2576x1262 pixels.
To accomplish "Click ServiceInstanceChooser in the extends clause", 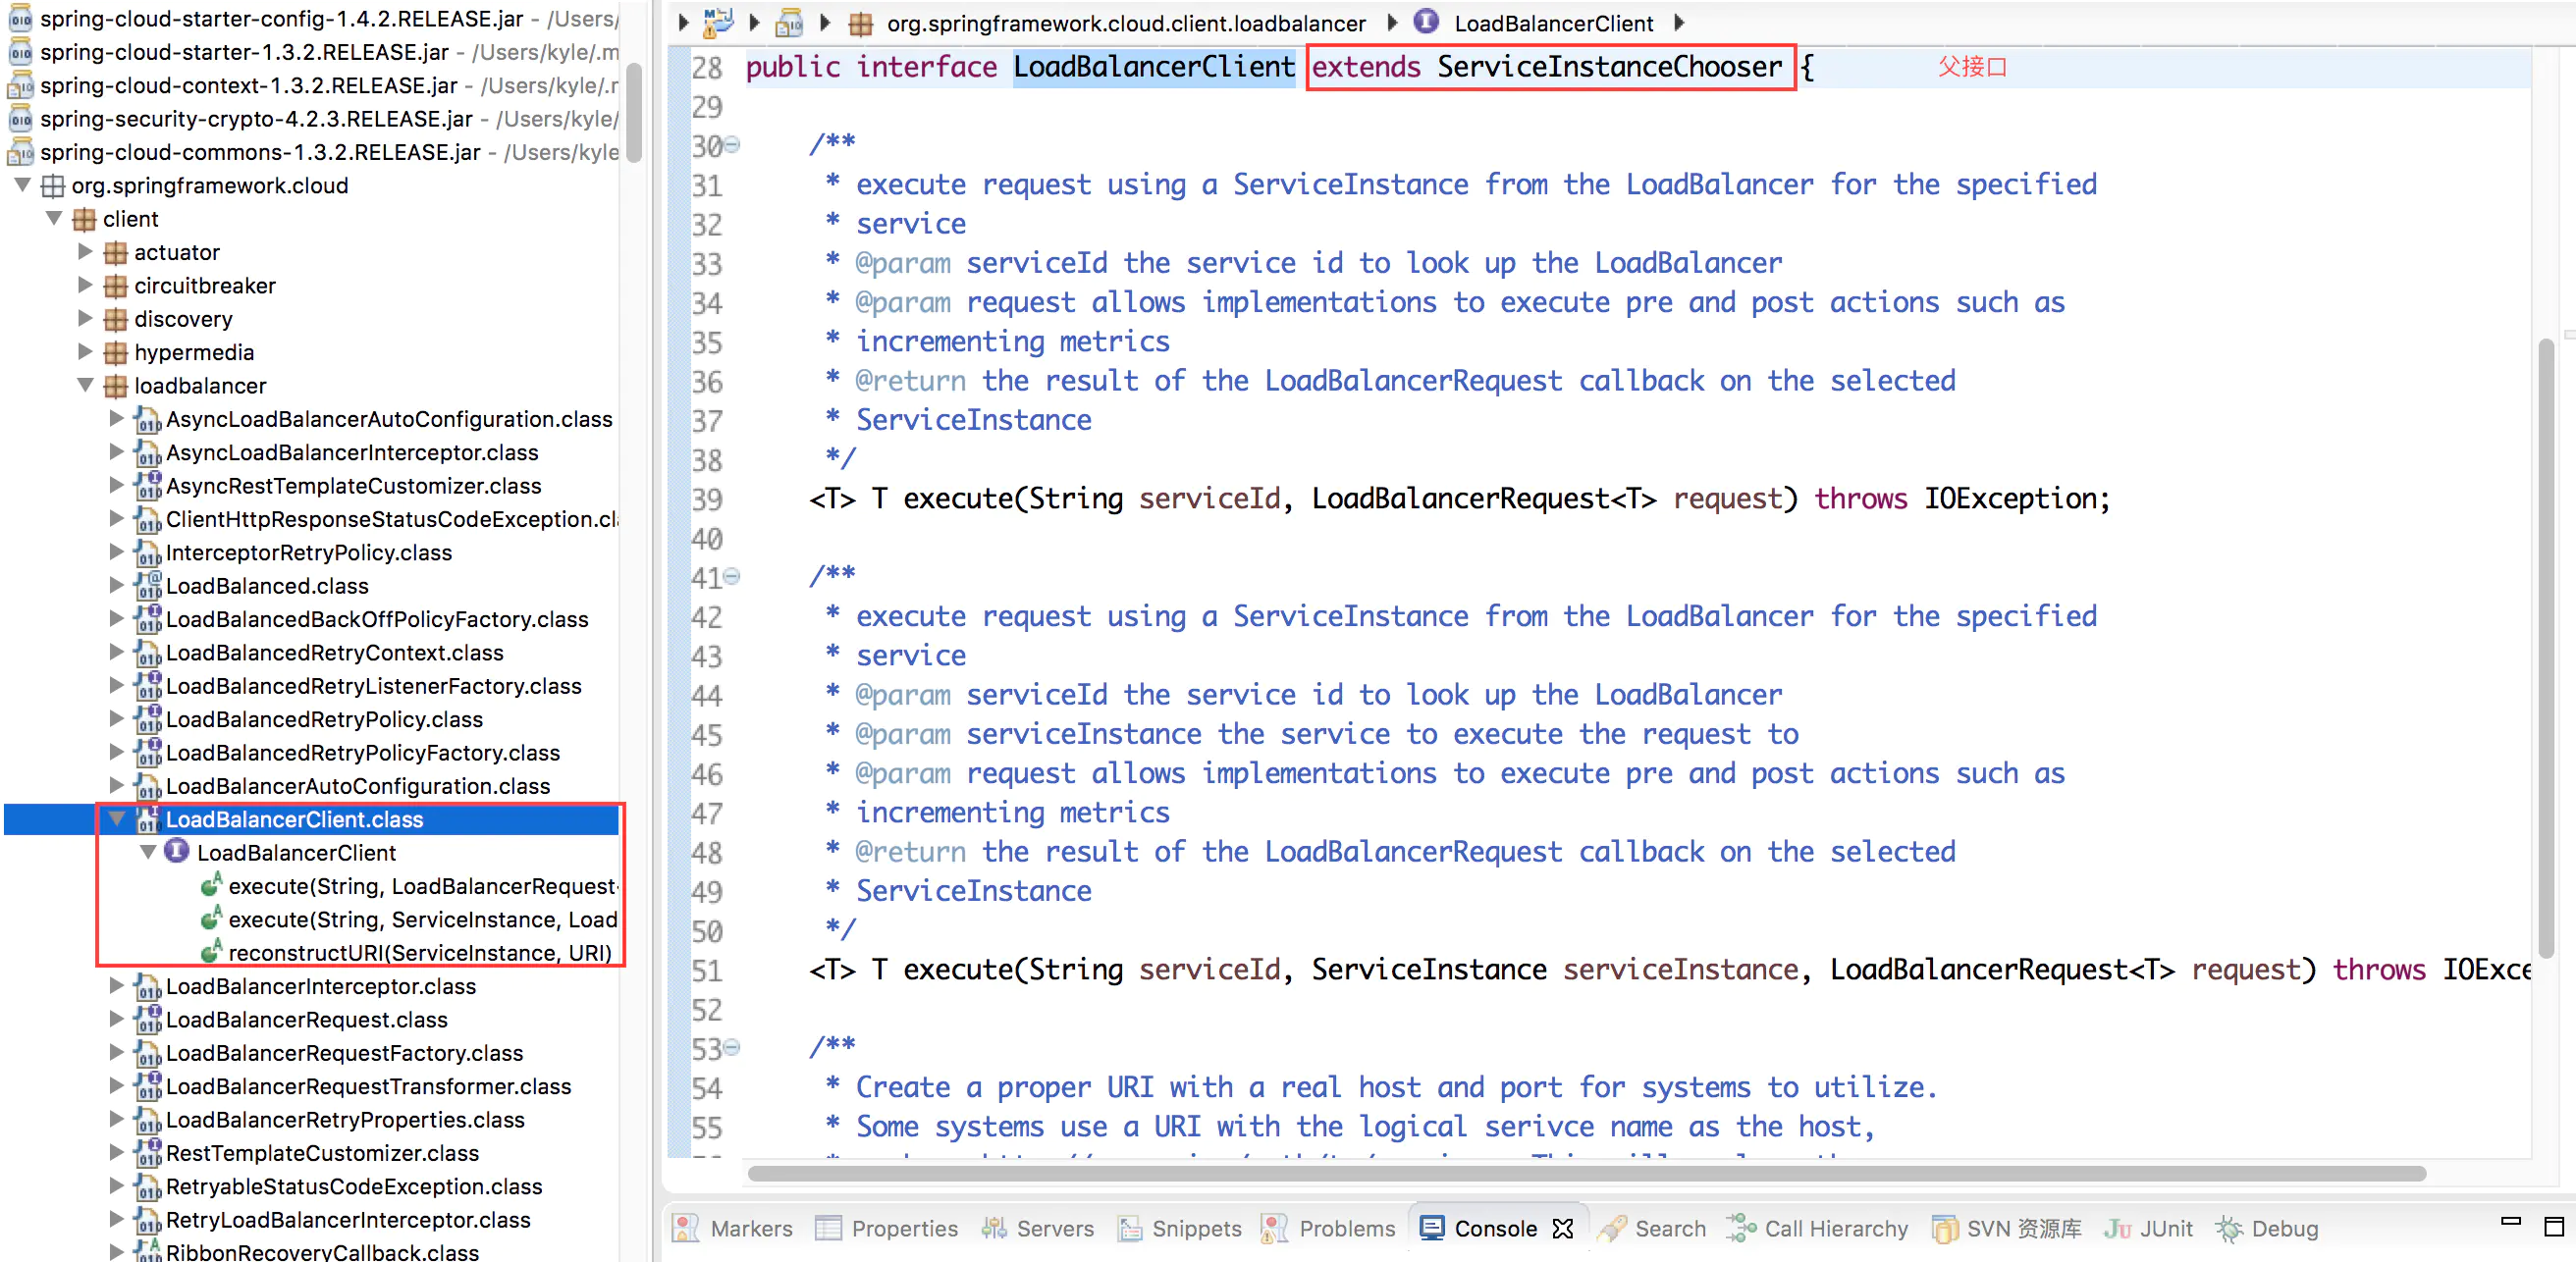I will [x=1609, y=67].
